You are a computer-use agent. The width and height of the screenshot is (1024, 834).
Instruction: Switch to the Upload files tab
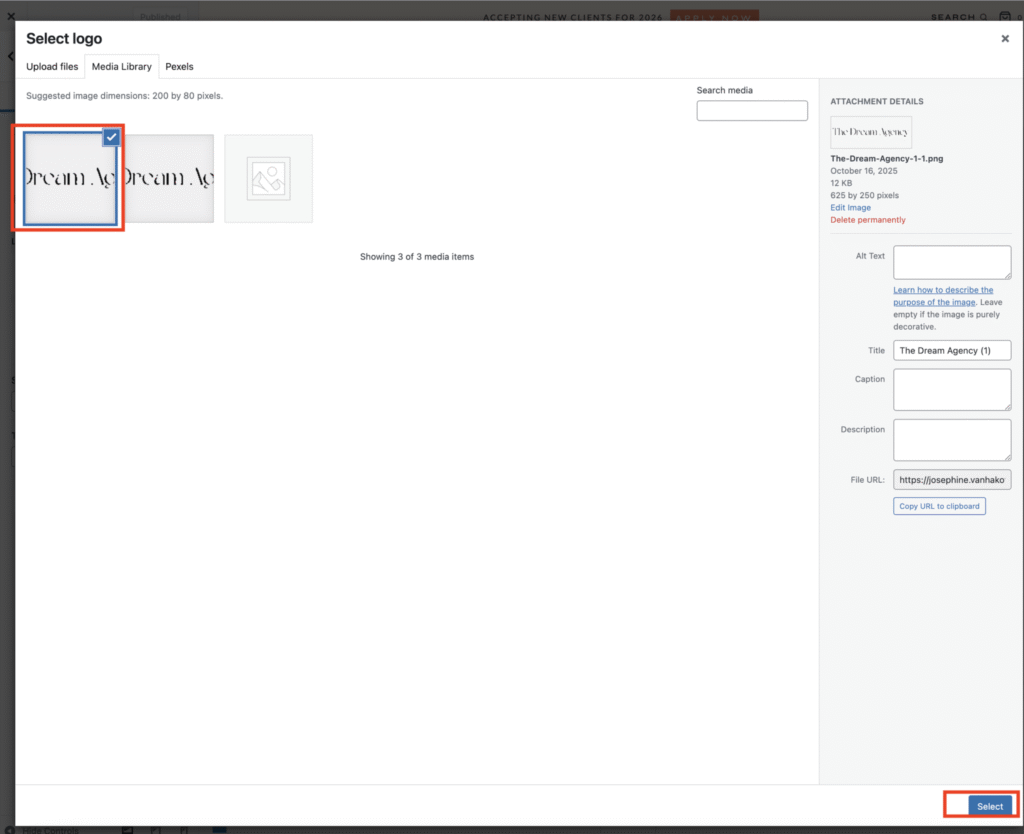[52, 67]
